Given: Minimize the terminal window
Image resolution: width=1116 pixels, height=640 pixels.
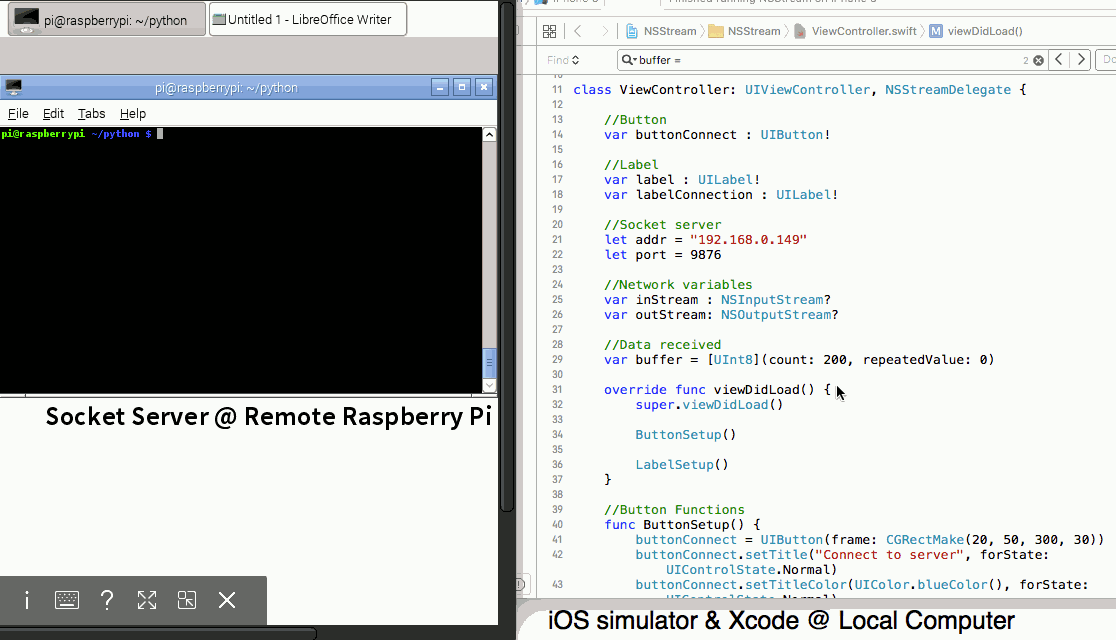Looking at the screenshot, I should (x=440, y=88).
